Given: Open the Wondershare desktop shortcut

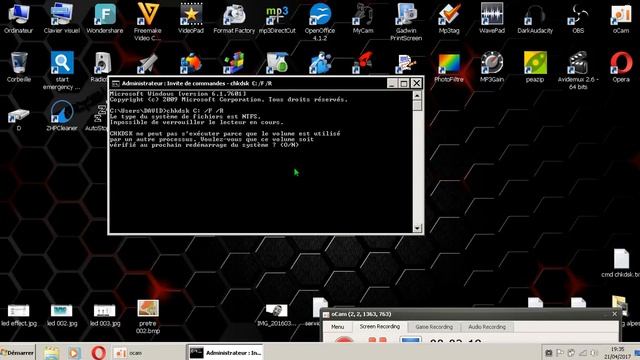Looking at the screenshot, I should [x=105, y=19].
